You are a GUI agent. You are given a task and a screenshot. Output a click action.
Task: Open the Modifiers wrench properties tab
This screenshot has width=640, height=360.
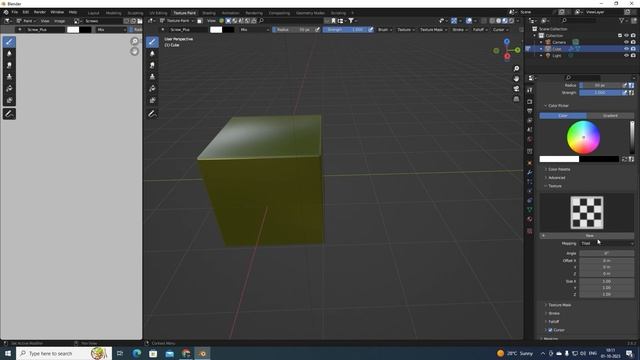coord(529,172)
